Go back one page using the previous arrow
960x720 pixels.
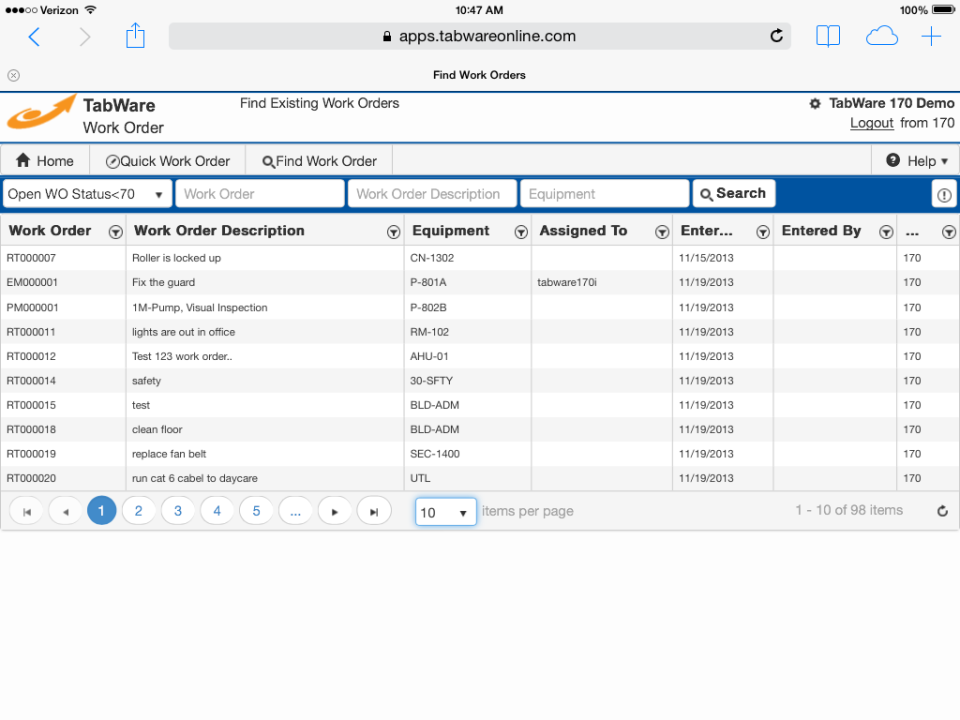(x=65, y=510)
